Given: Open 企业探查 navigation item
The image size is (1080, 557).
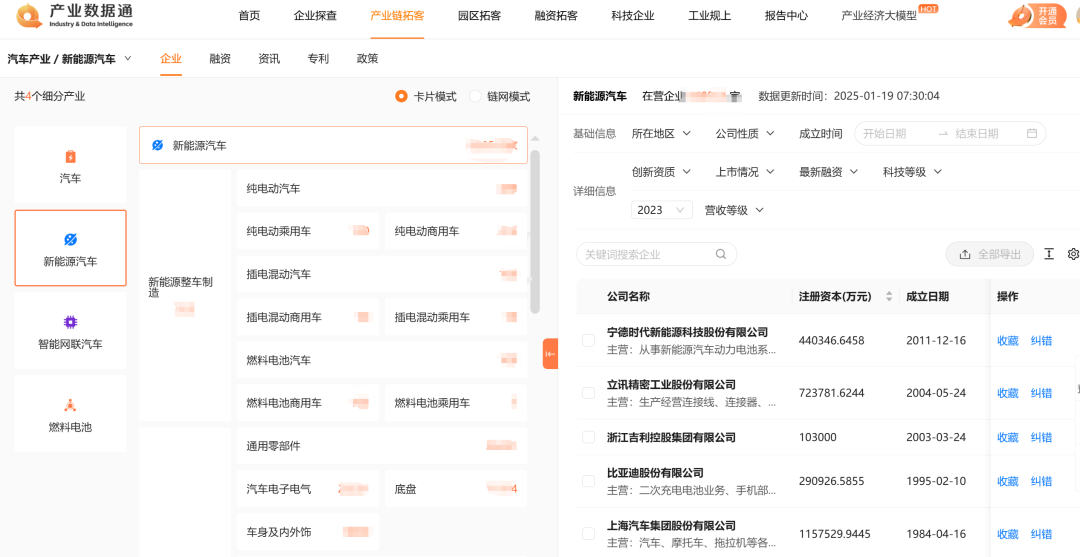Looking at the screenshot, I should (315, 16).
